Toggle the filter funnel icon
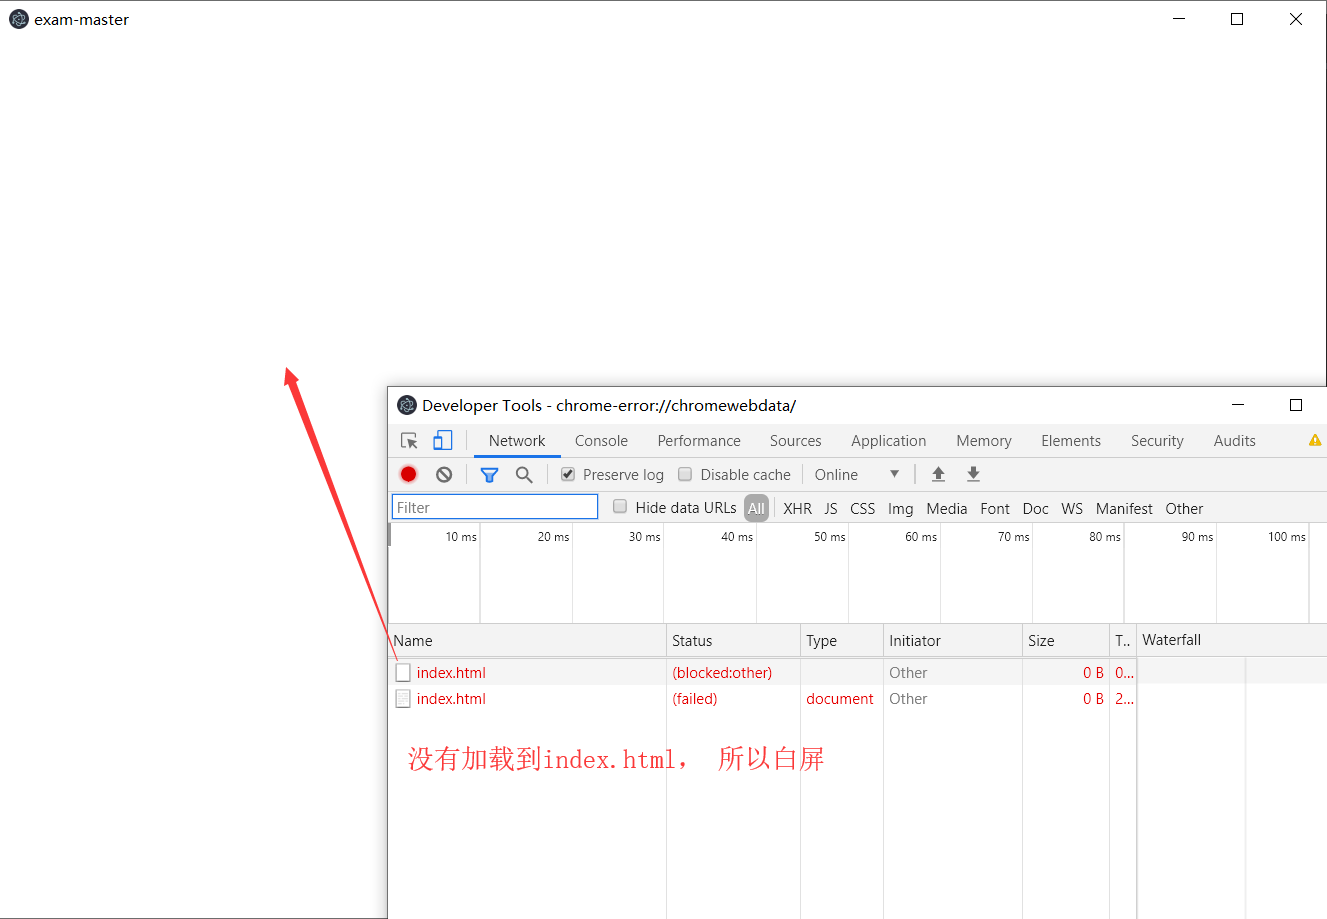This screenshot has height=919, width=1327. (x=489, y=474)
